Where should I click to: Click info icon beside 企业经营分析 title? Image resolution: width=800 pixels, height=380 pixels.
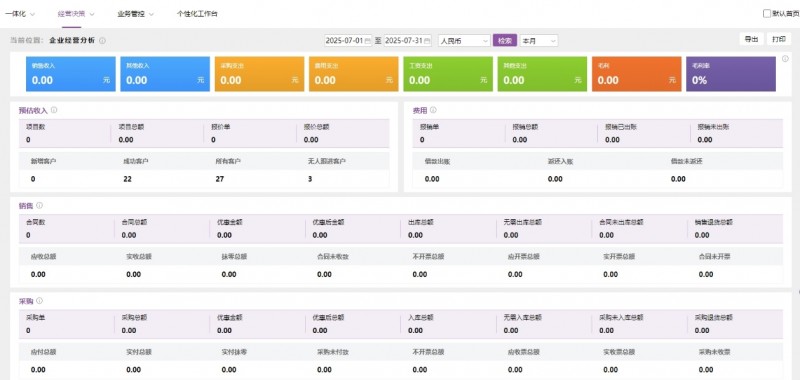[103, 41]
